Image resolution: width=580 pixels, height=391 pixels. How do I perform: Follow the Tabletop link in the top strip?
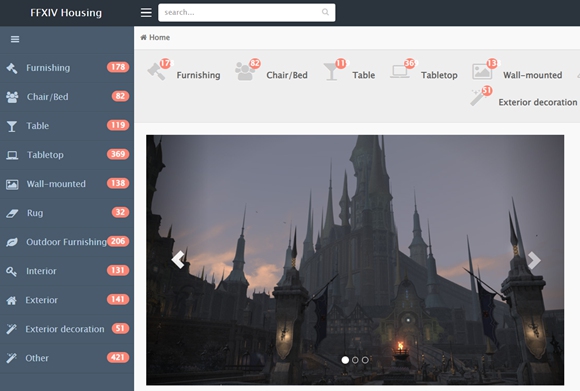point(439,75)
